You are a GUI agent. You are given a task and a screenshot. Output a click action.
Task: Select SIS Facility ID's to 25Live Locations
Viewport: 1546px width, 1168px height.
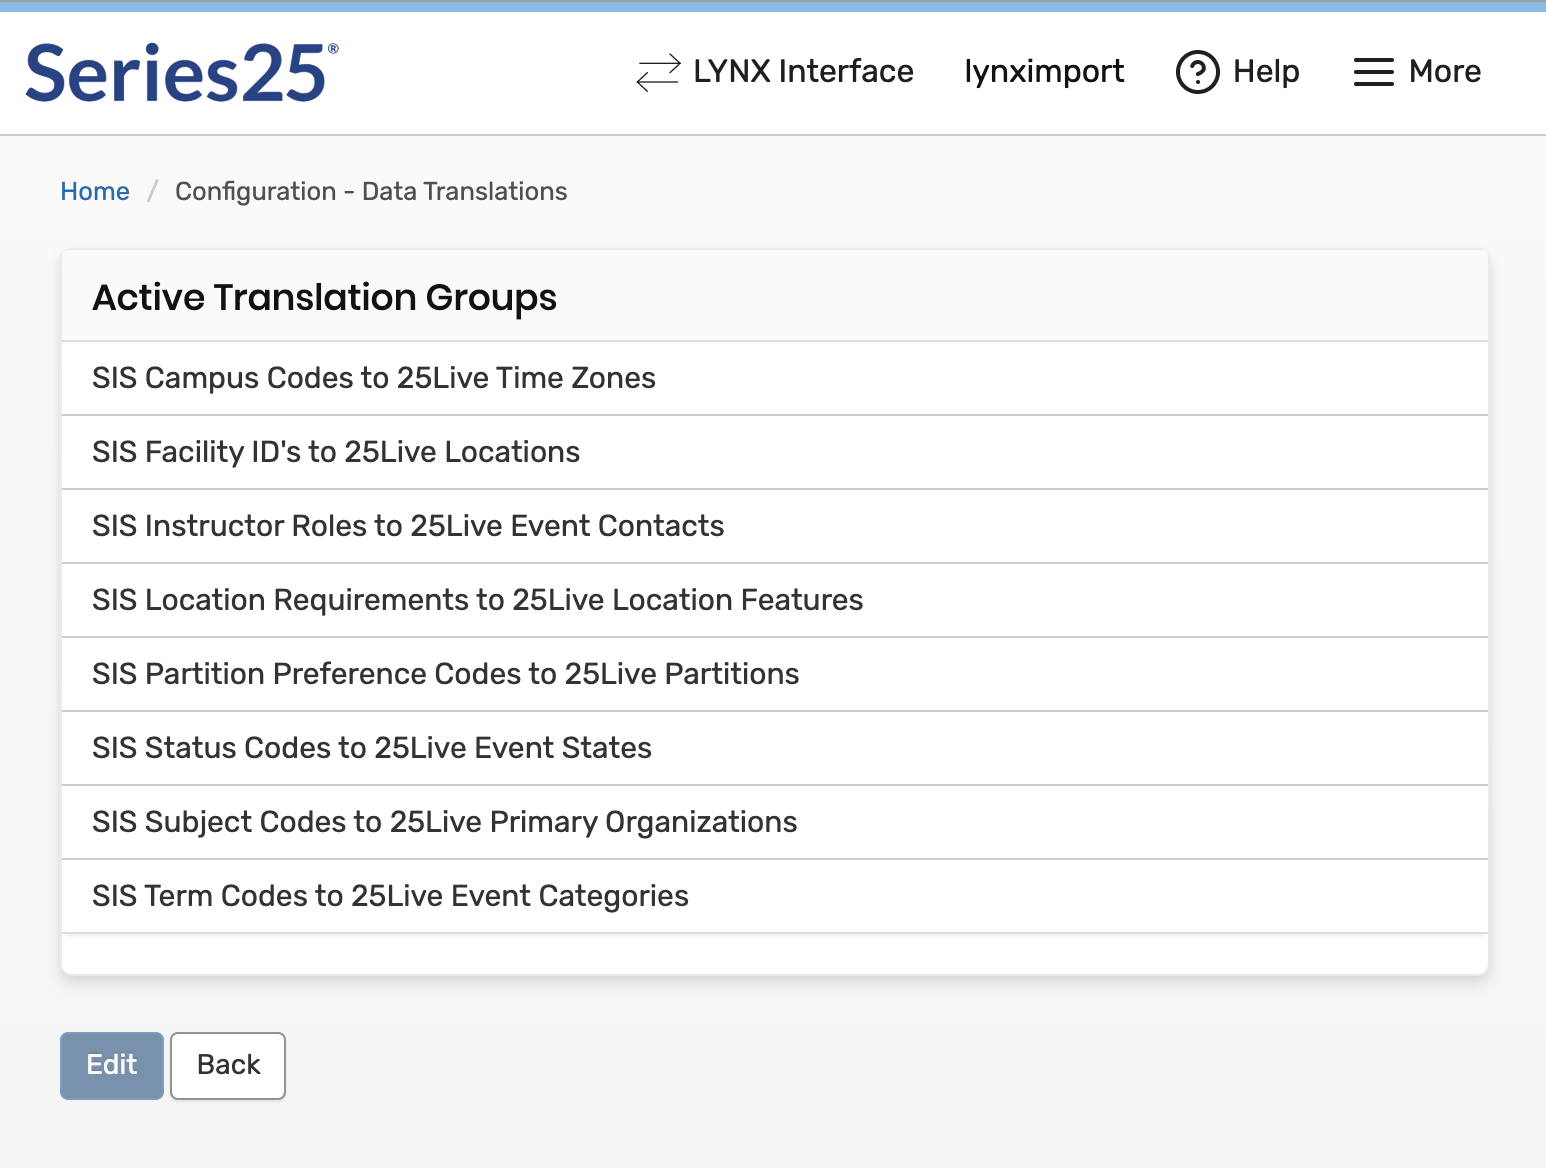coord(775,452)
